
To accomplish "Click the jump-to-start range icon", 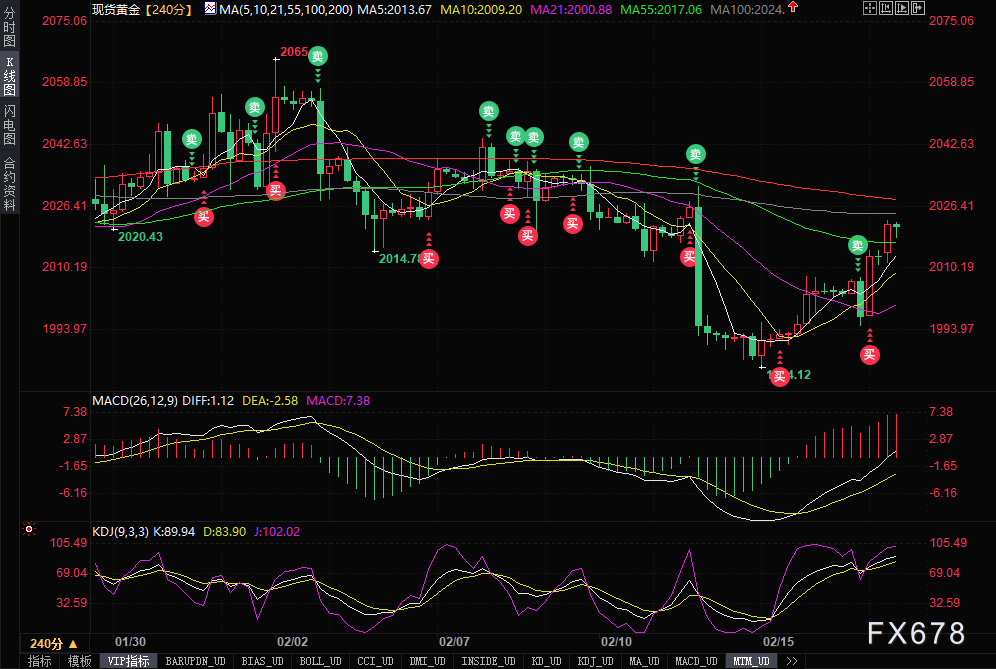I will (885, 8).
